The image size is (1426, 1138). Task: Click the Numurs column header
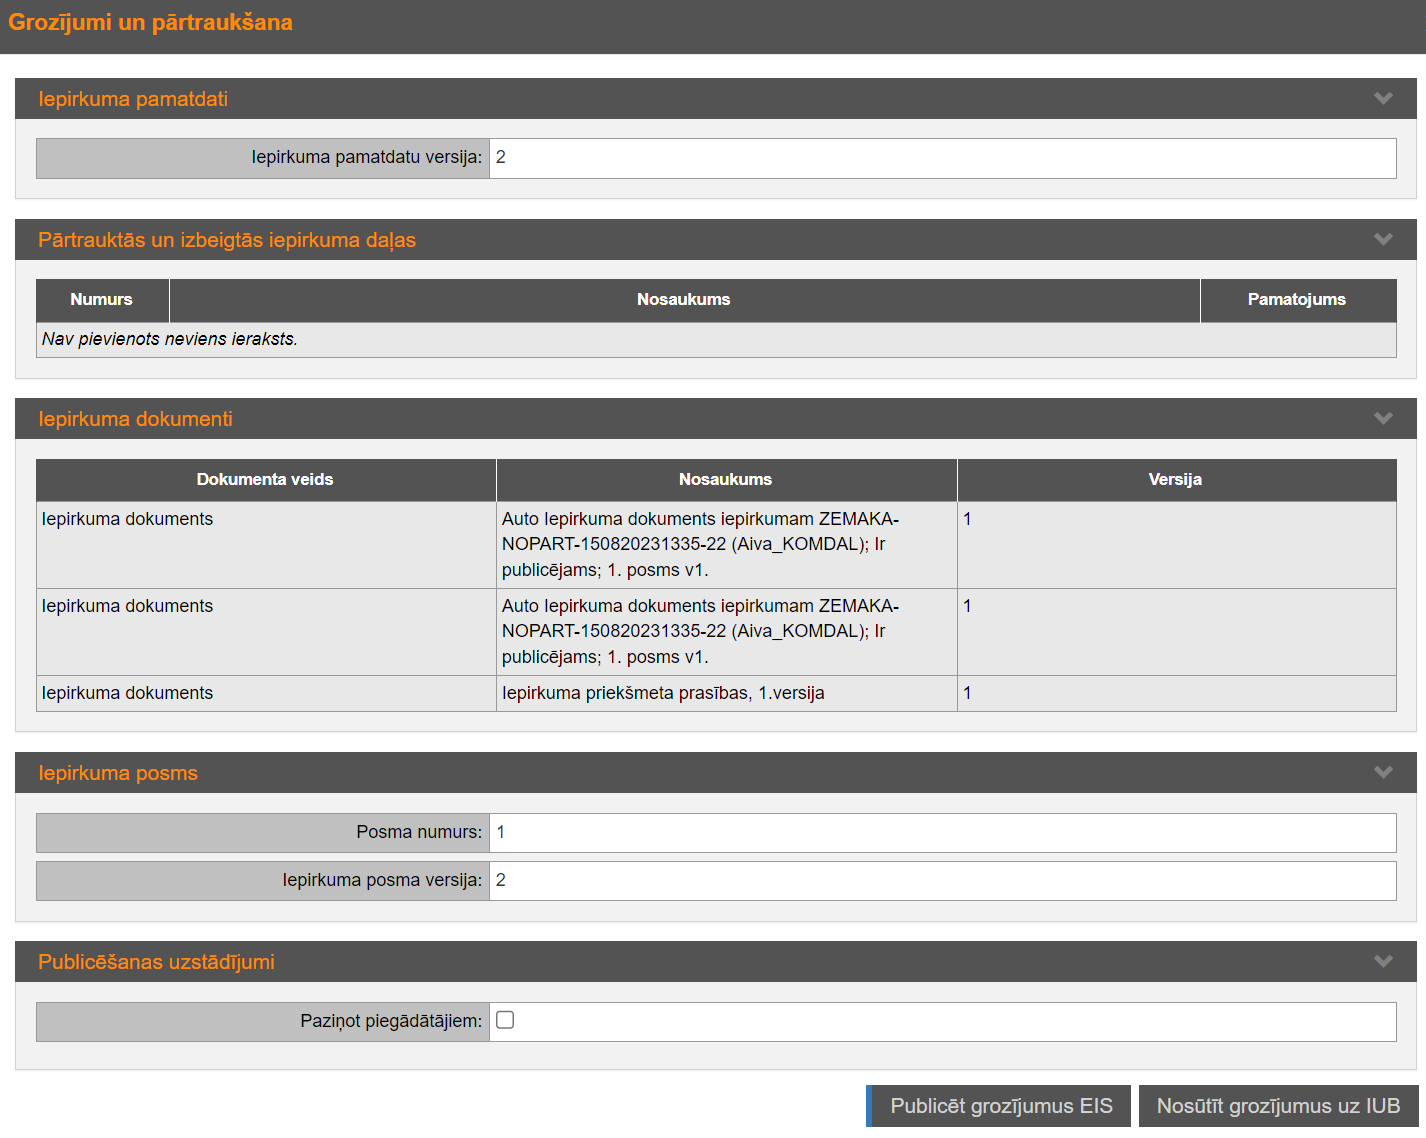tap(101, 300)
